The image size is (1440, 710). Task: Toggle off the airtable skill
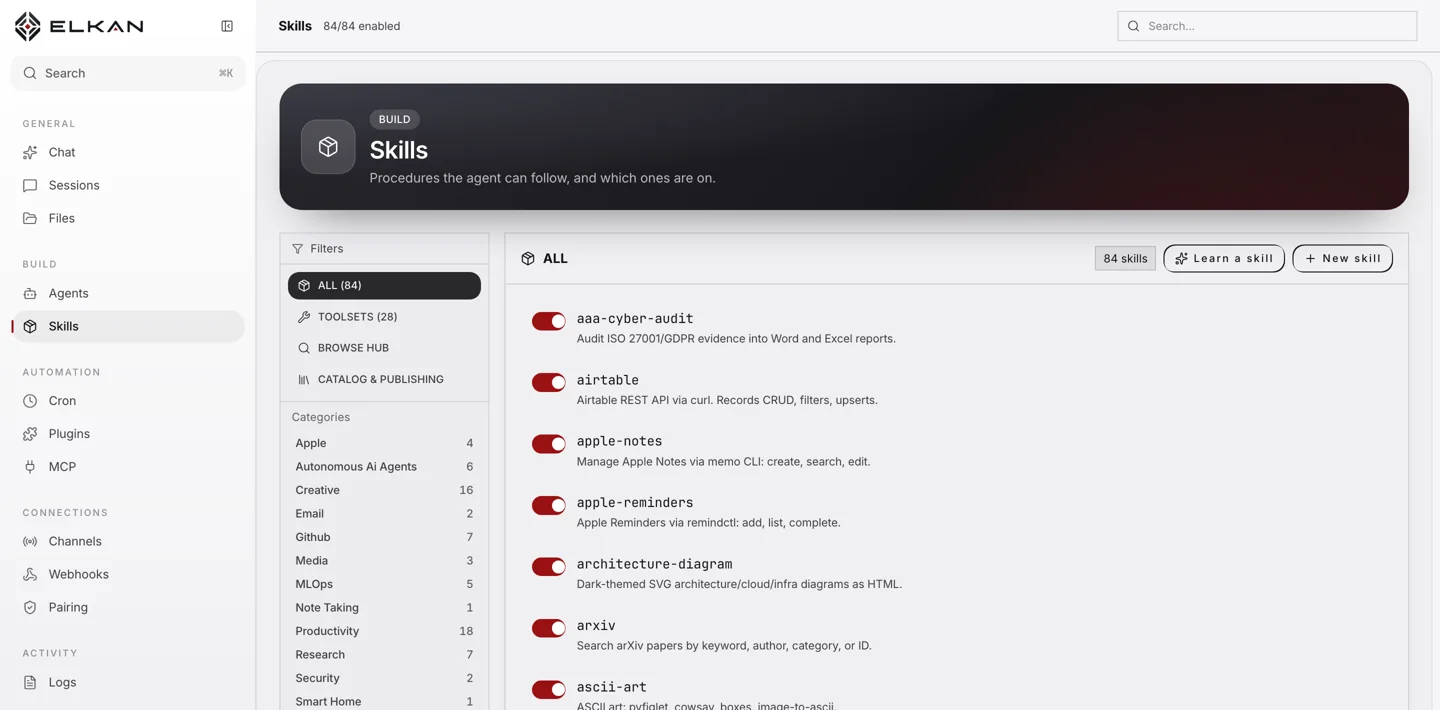548,382
